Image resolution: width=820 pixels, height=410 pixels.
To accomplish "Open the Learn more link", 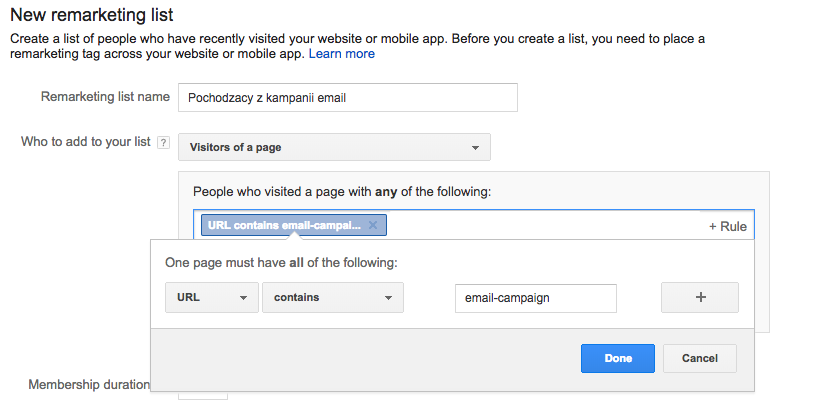I will [342, 54].
